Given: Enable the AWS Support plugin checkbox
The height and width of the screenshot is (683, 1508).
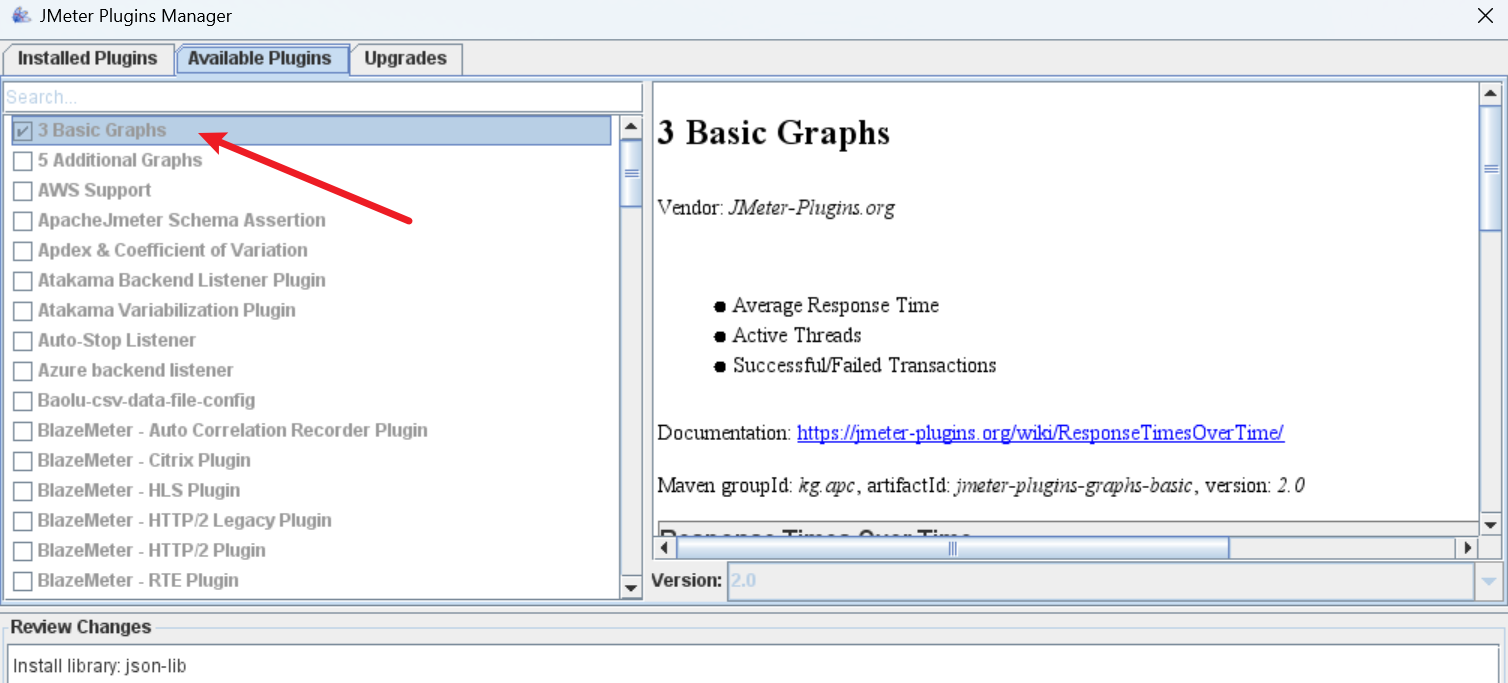Looking at the screenshot, I should pos(23,191).
